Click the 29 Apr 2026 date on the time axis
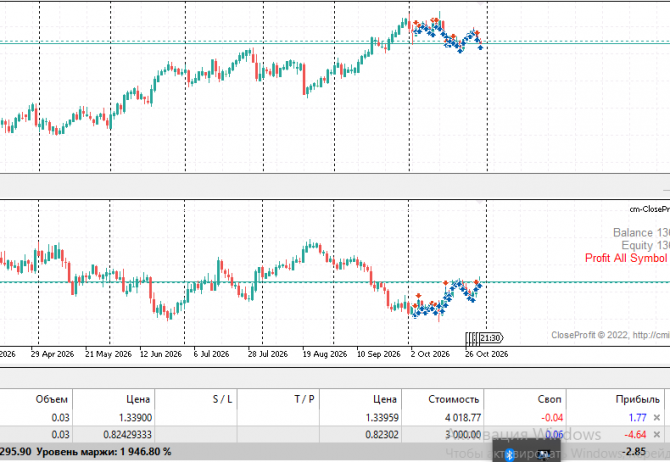The height and width of the screenshot is (462, 670). 52,354
